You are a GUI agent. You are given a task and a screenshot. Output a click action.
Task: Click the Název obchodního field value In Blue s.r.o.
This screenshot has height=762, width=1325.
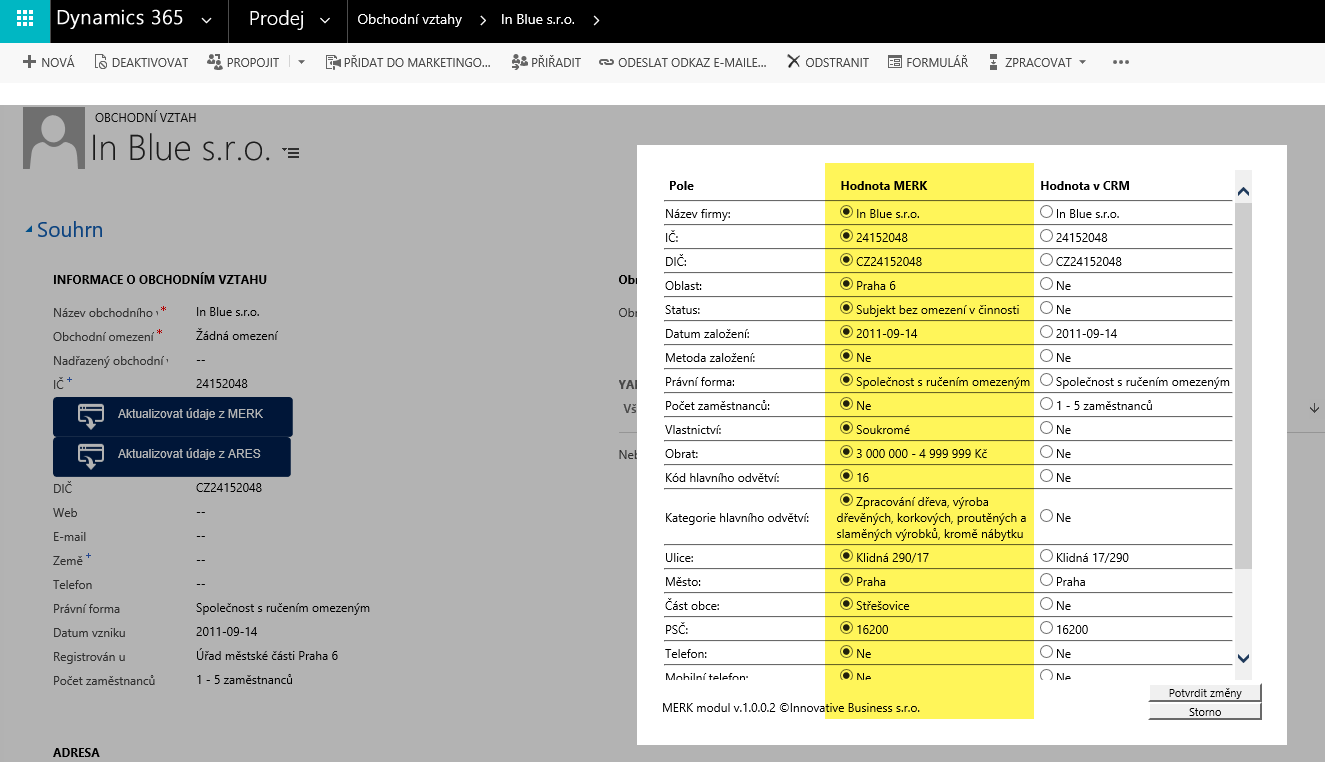point(227,312)
